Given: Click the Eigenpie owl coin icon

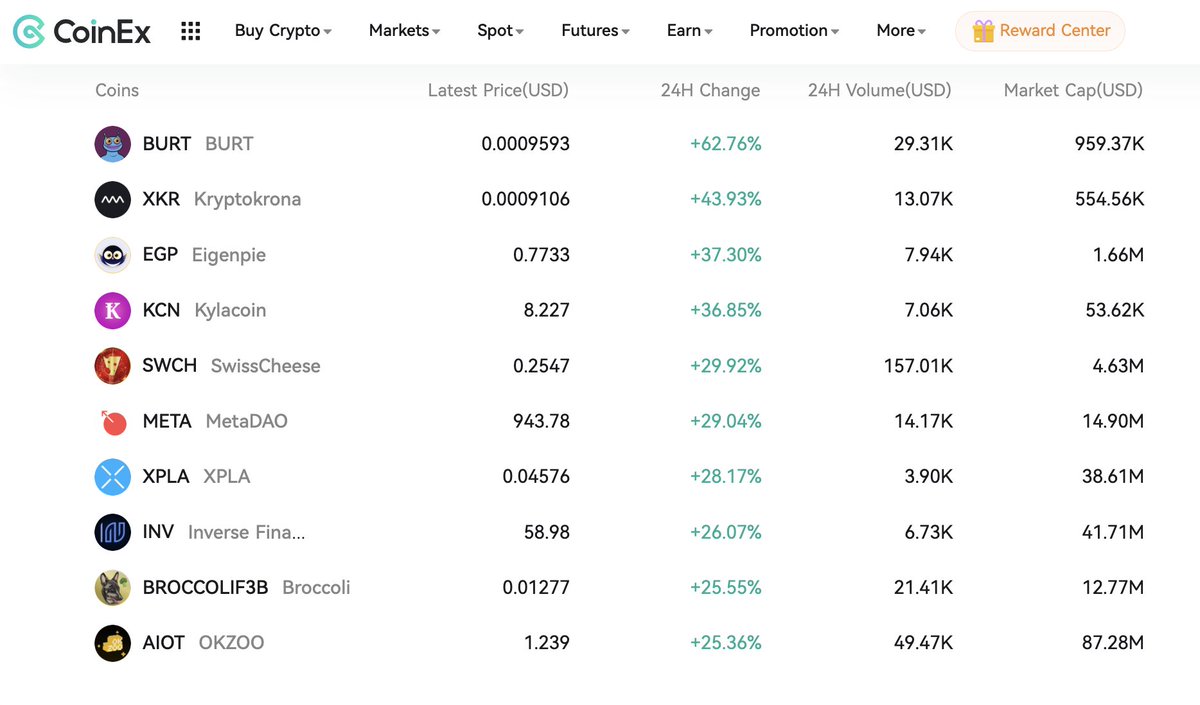Looking at the screenshot, I should pyautogui.click(x=113, y=255).
